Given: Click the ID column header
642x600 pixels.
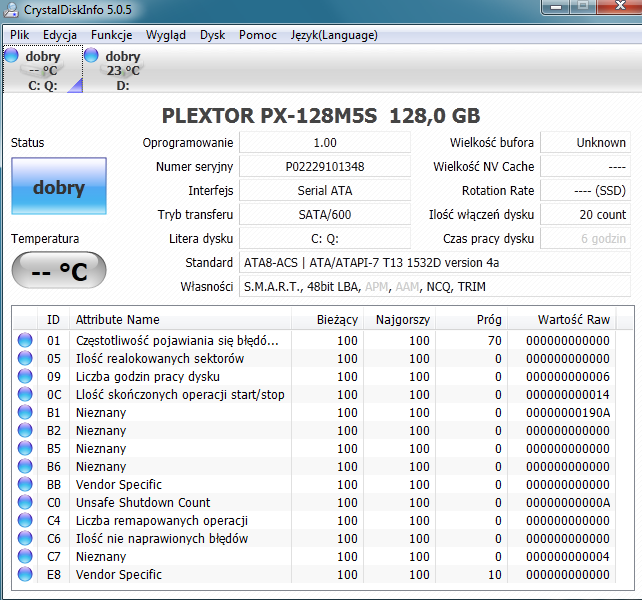Looking at the screenshot, I should coord(53,319).
